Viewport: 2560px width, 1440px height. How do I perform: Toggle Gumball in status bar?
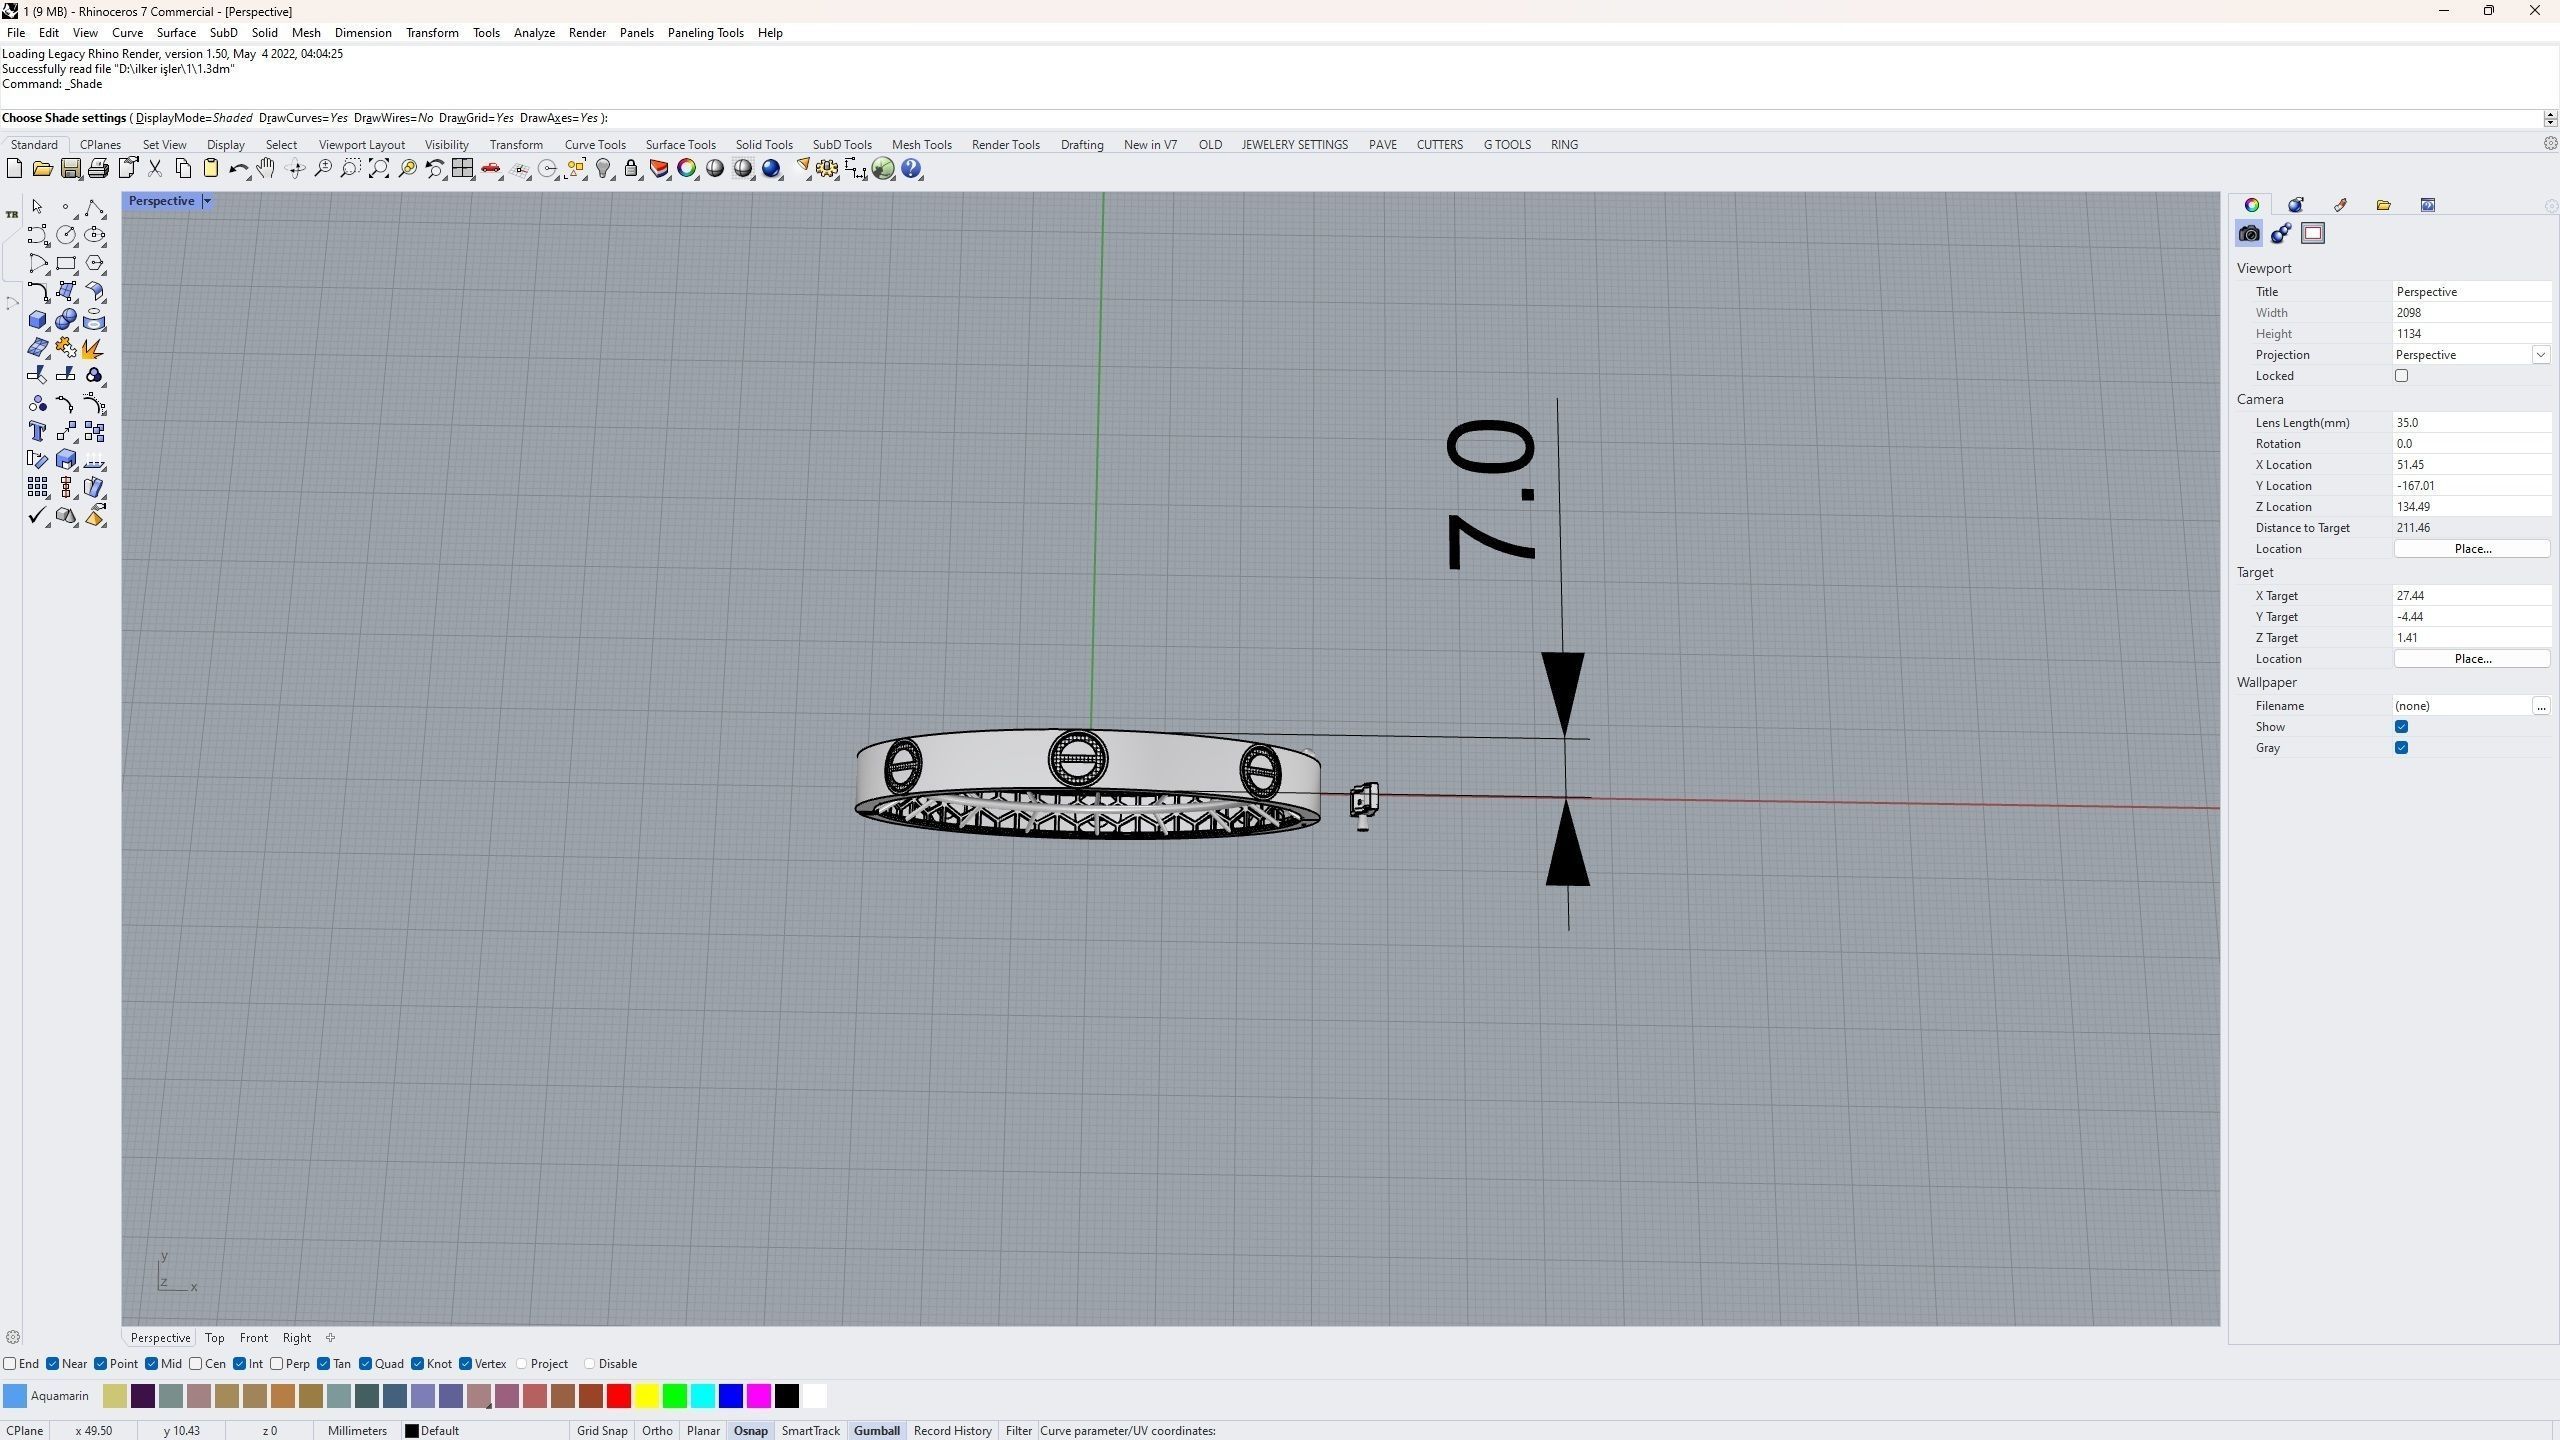point(876,1431)
